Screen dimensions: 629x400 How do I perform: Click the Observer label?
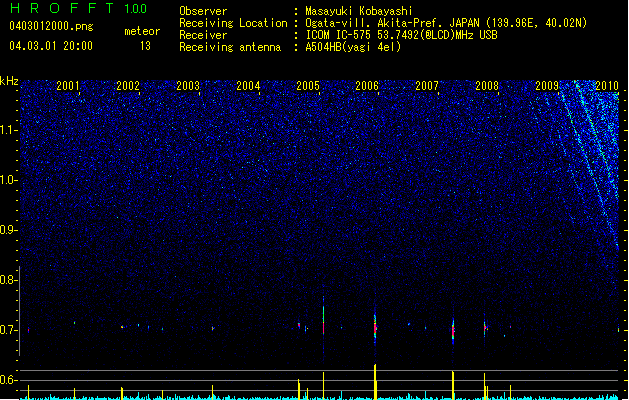tap(203, 11)
